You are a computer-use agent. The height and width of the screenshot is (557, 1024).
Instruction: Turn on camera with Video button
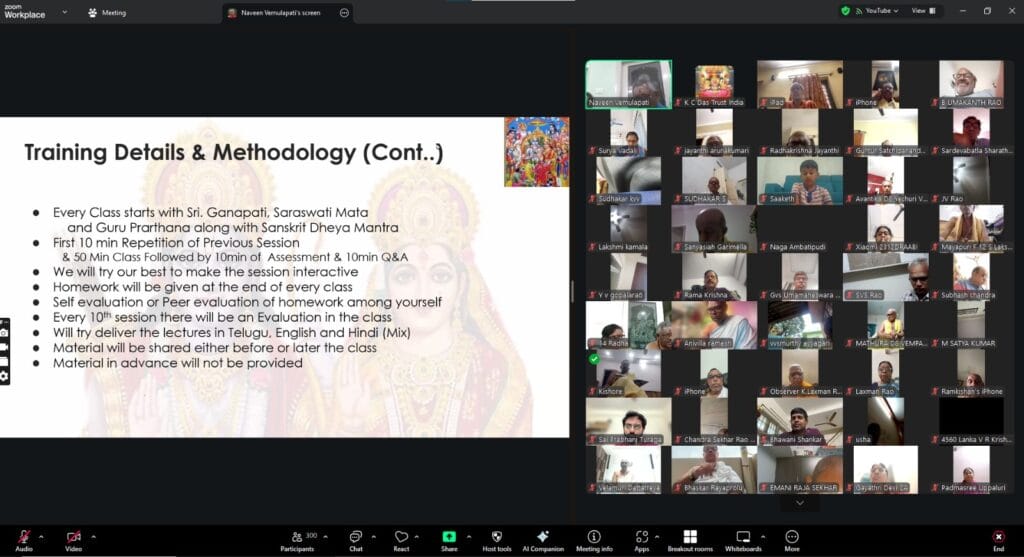[73, 538]
